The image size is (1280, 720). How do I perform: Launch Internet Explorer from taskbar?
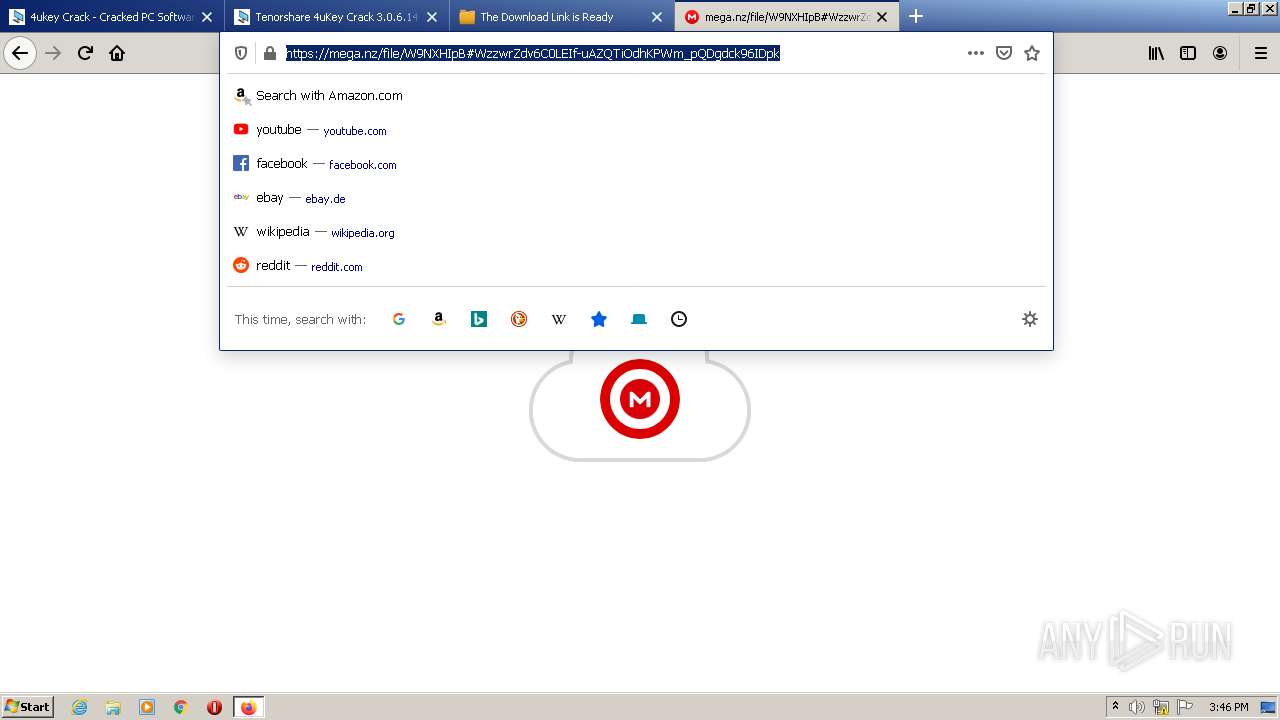pyautogui.click(x=80, y=707)
